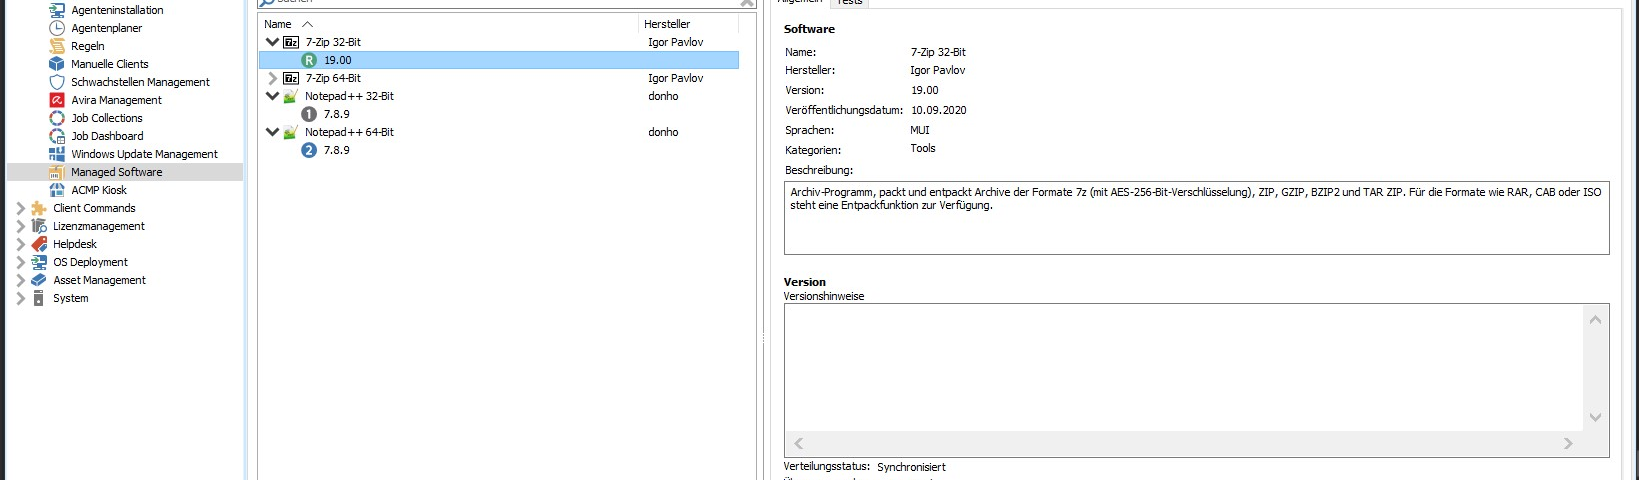Open Windows Update Management in the sidebar
The height and width of the screenshot is (480, 1639).
tap(144, 154)
